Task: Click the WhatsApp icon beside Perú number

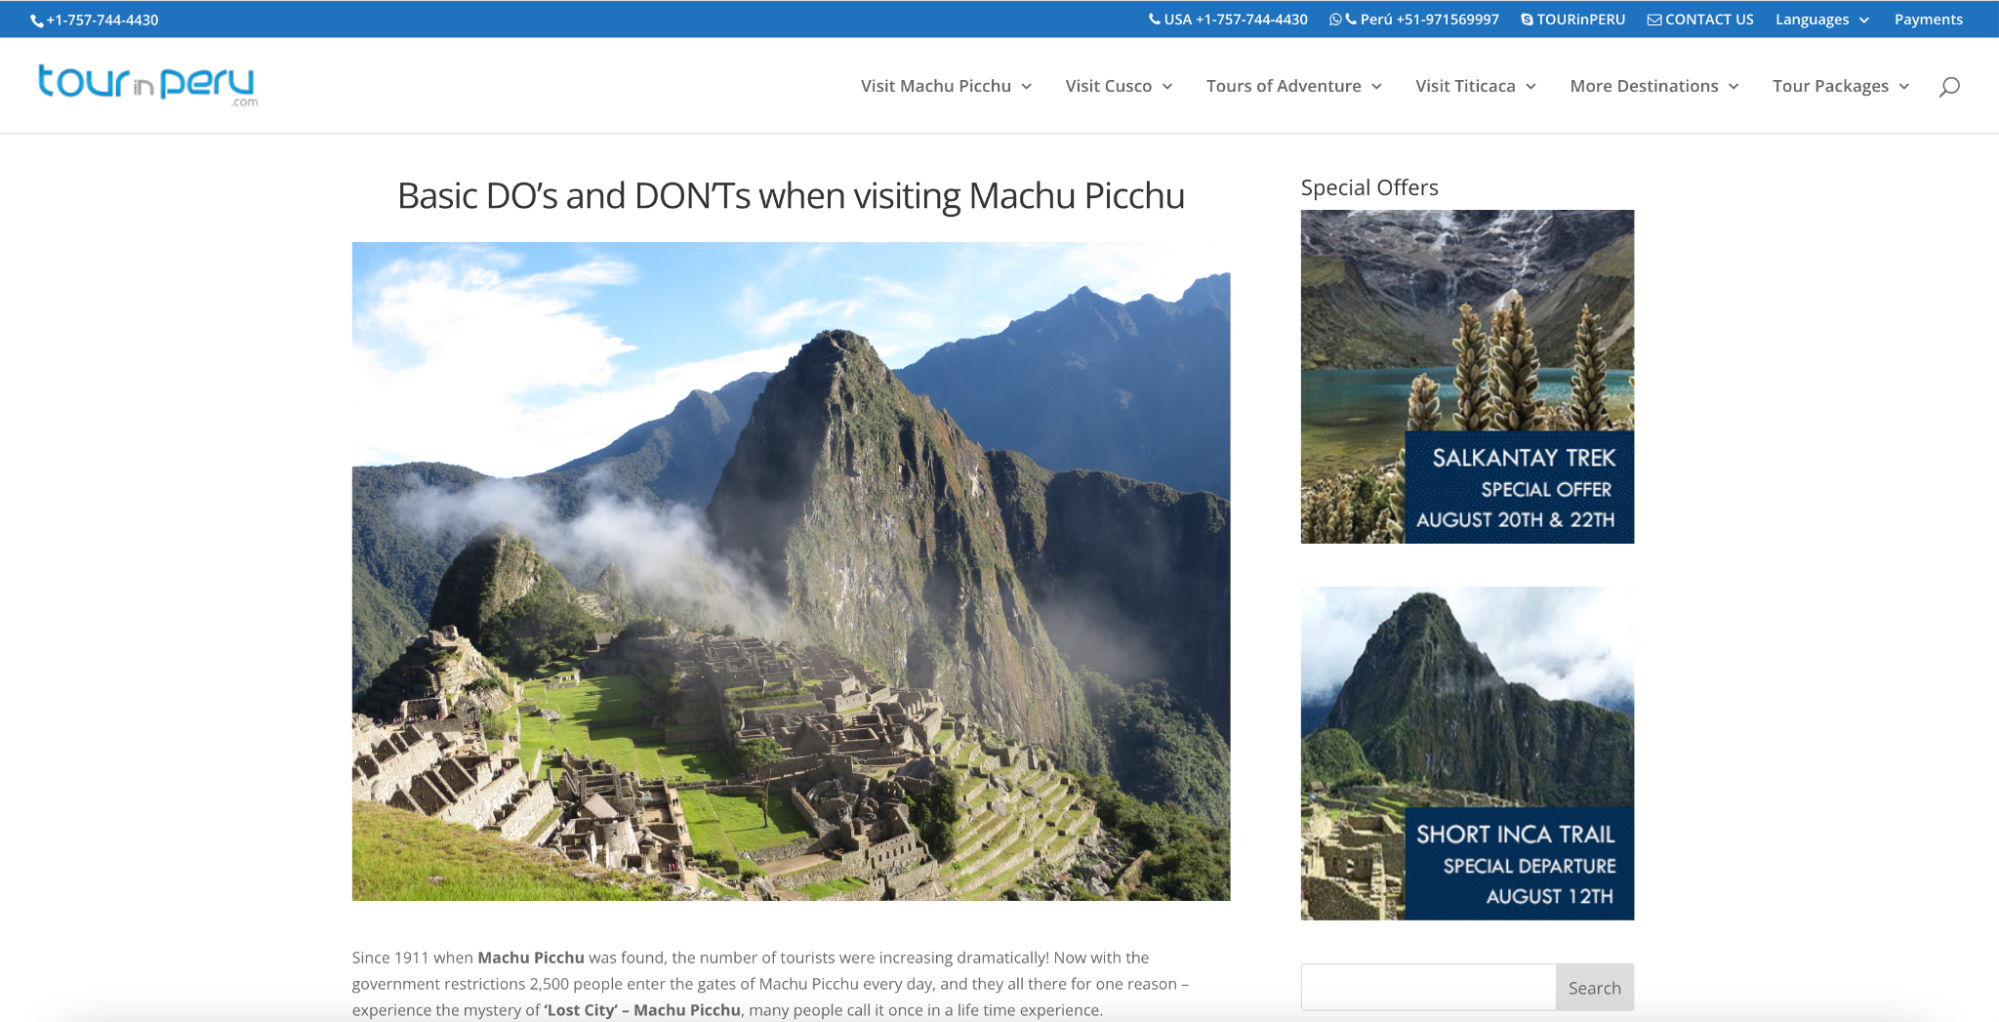Action: pos(1334,20)
